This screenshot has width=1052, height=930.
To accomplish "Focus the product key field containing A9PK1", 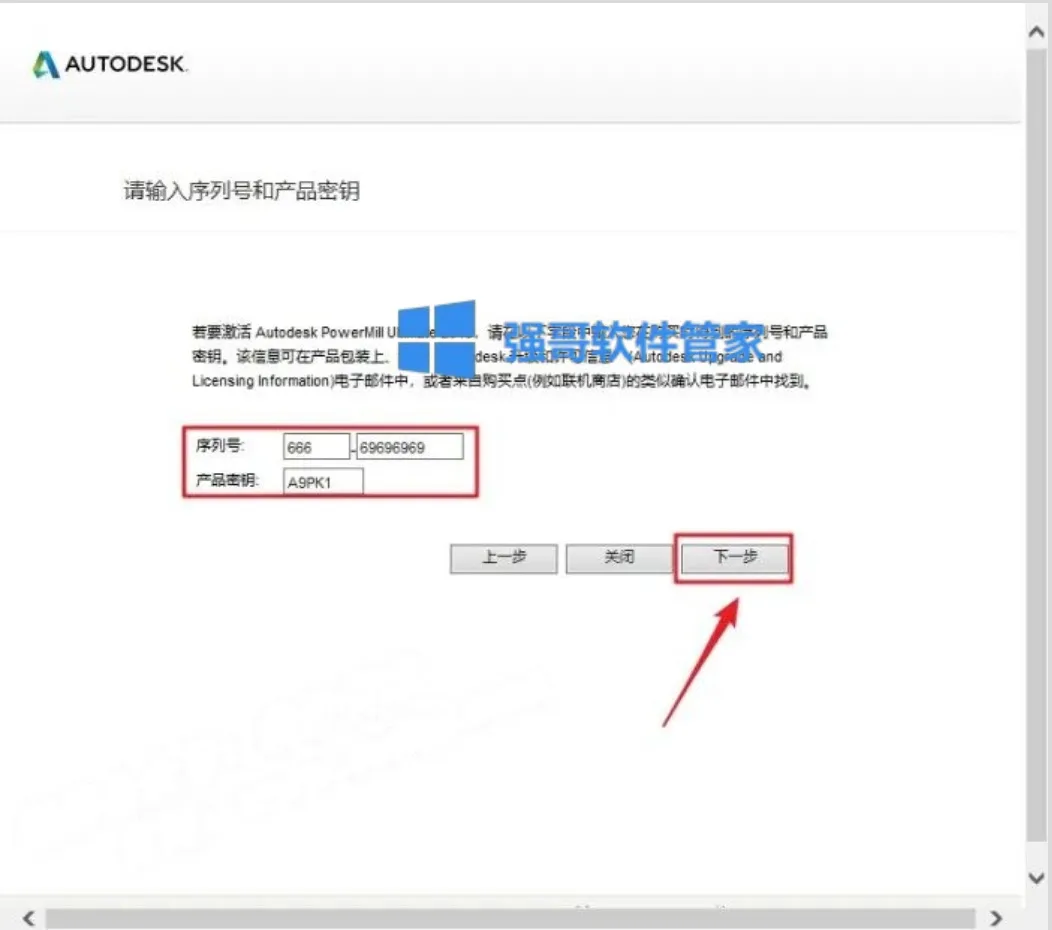I will (x=323, y=481).
